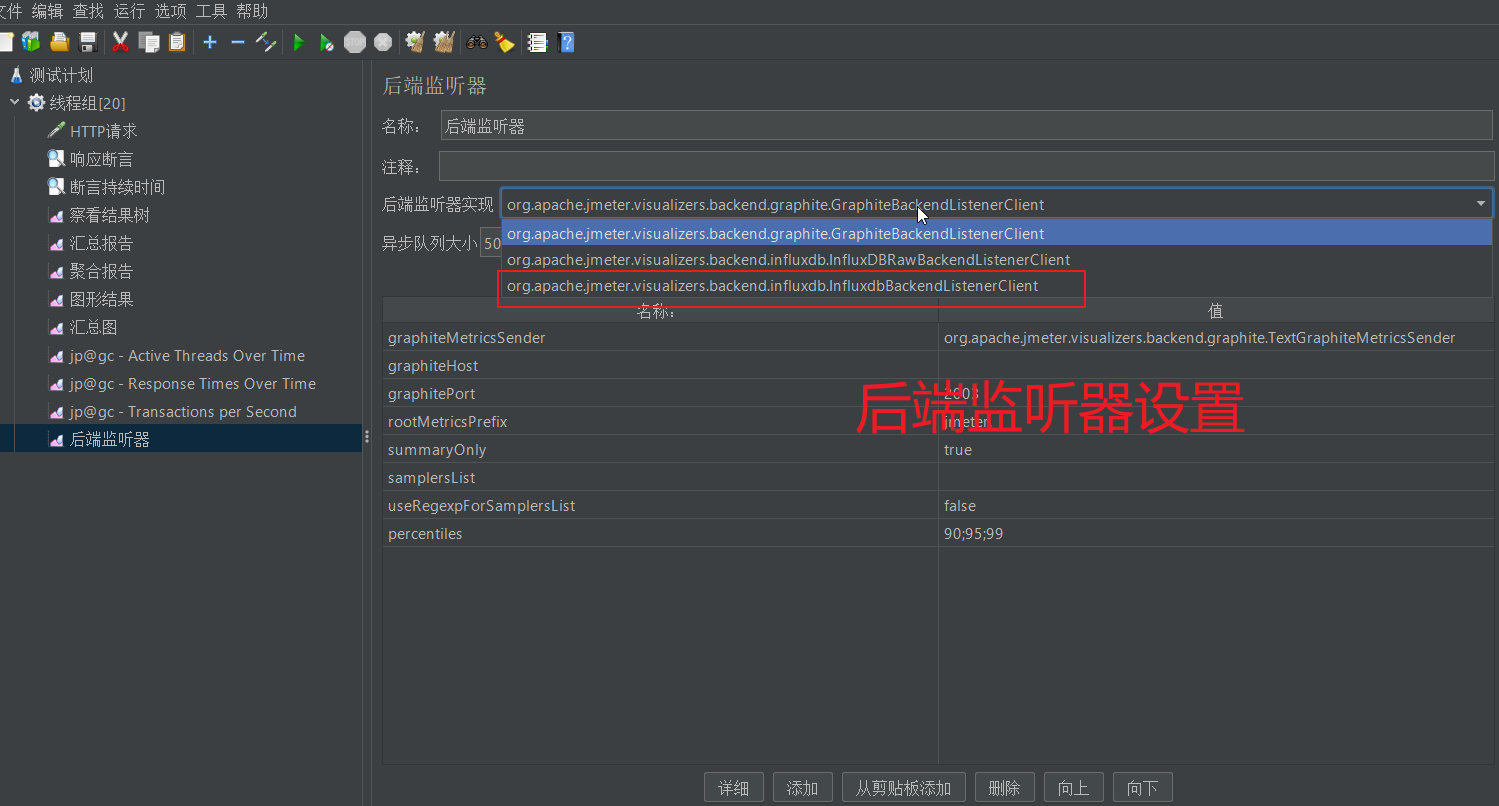
Task: Collapse the 线程组[20] tree chevron
Action: pos(14,102)
